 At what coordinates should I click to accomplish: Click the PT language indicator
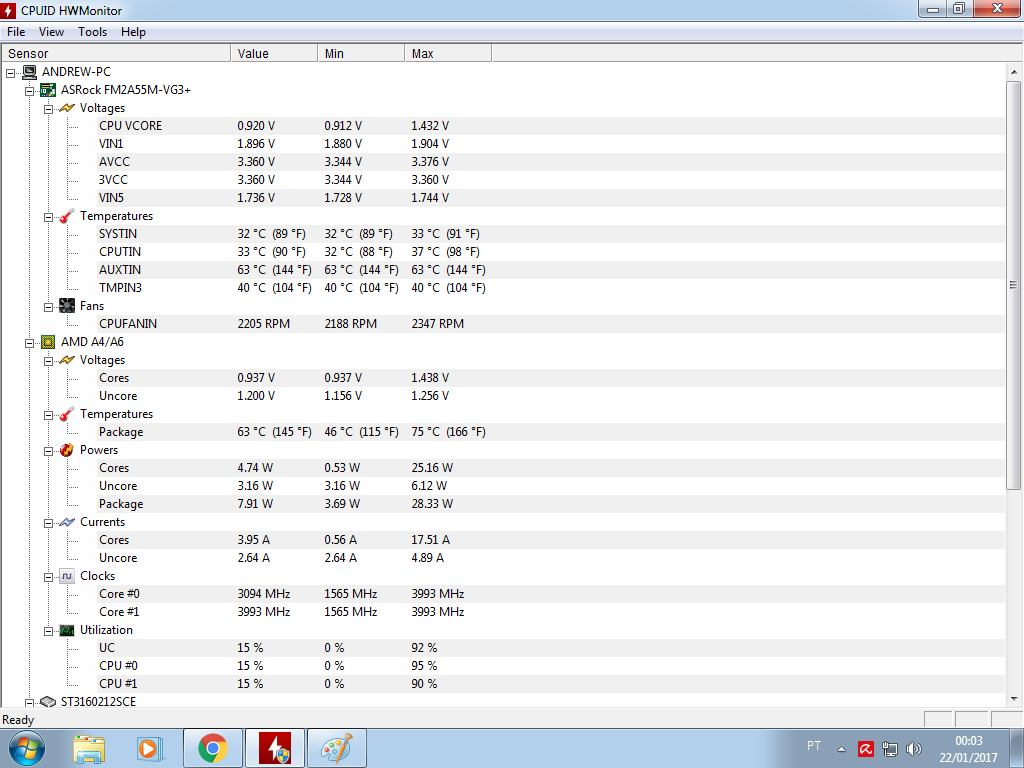point(814,746)
